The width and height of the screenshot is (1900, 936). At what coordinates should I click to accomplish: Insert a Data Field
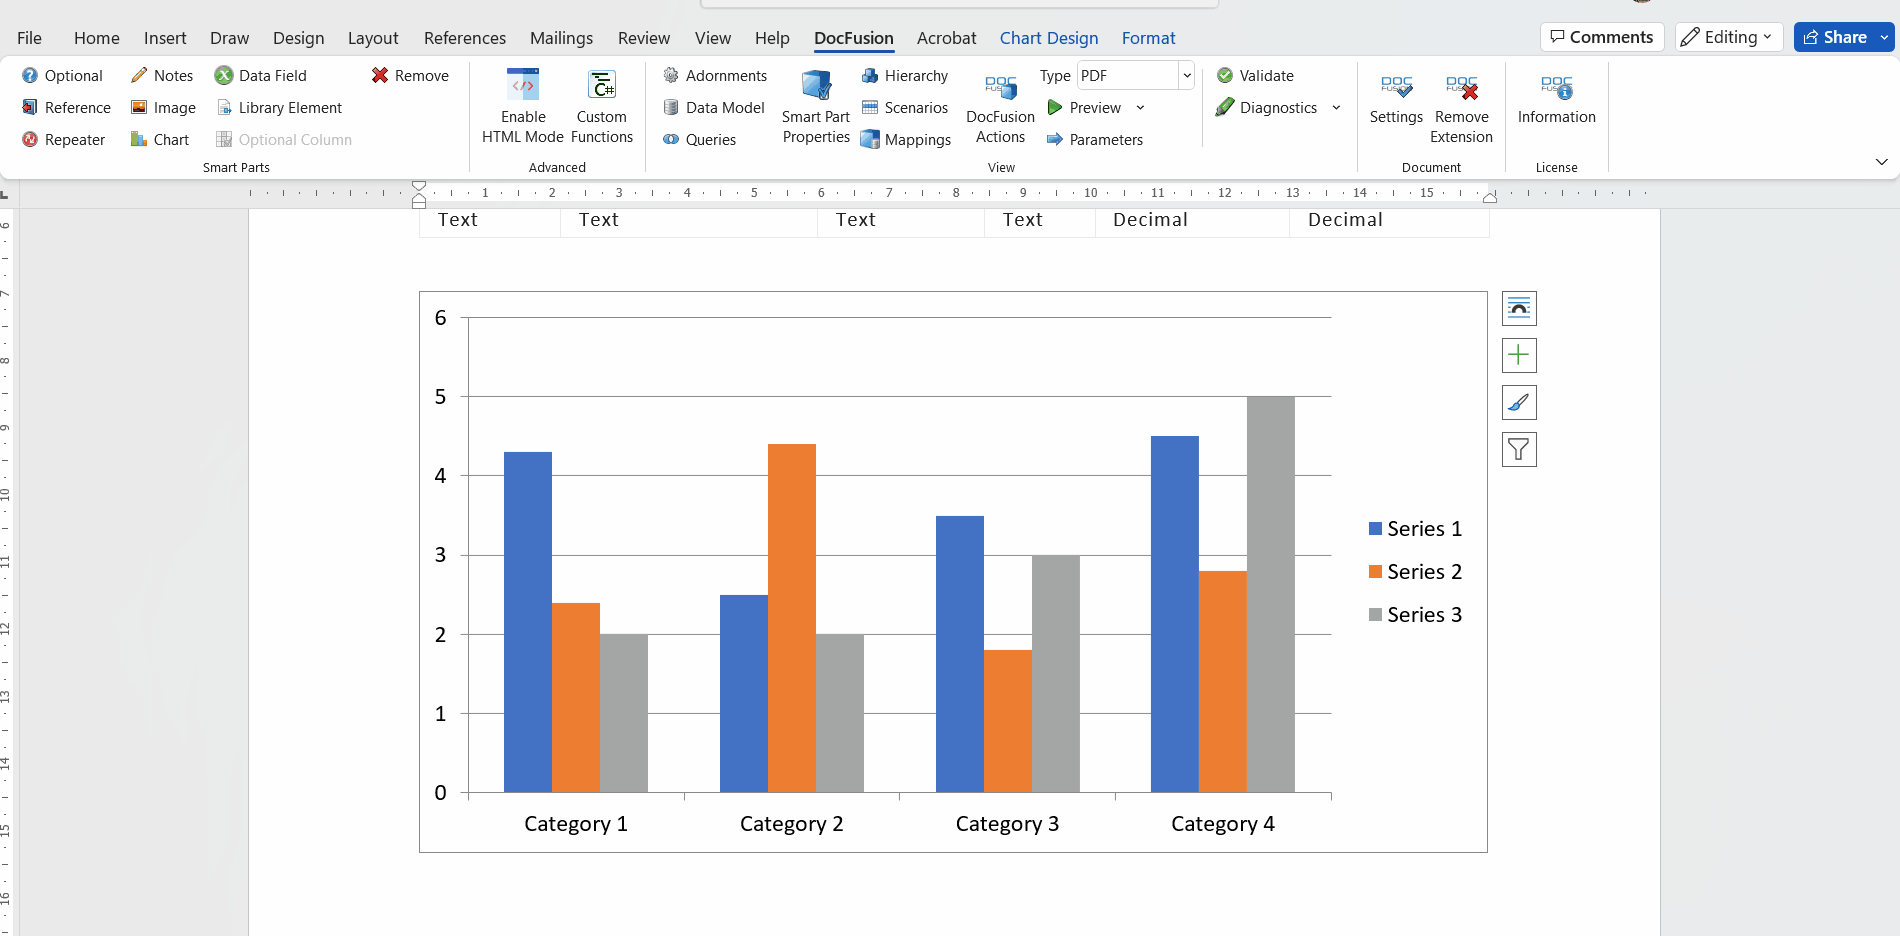coord(261,76)
